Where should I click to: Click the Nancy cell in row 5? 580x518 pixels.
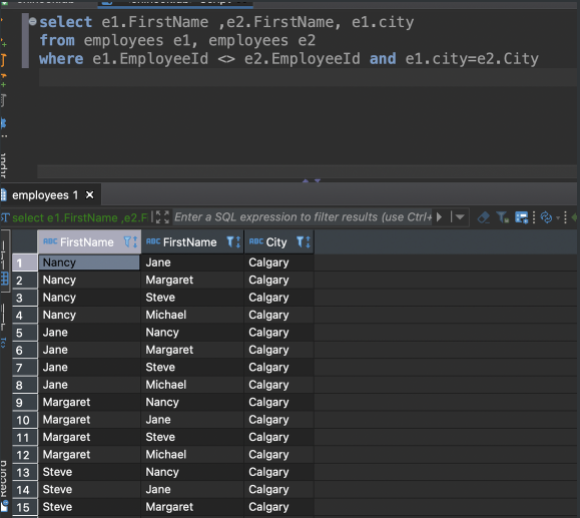click(192, 332)
